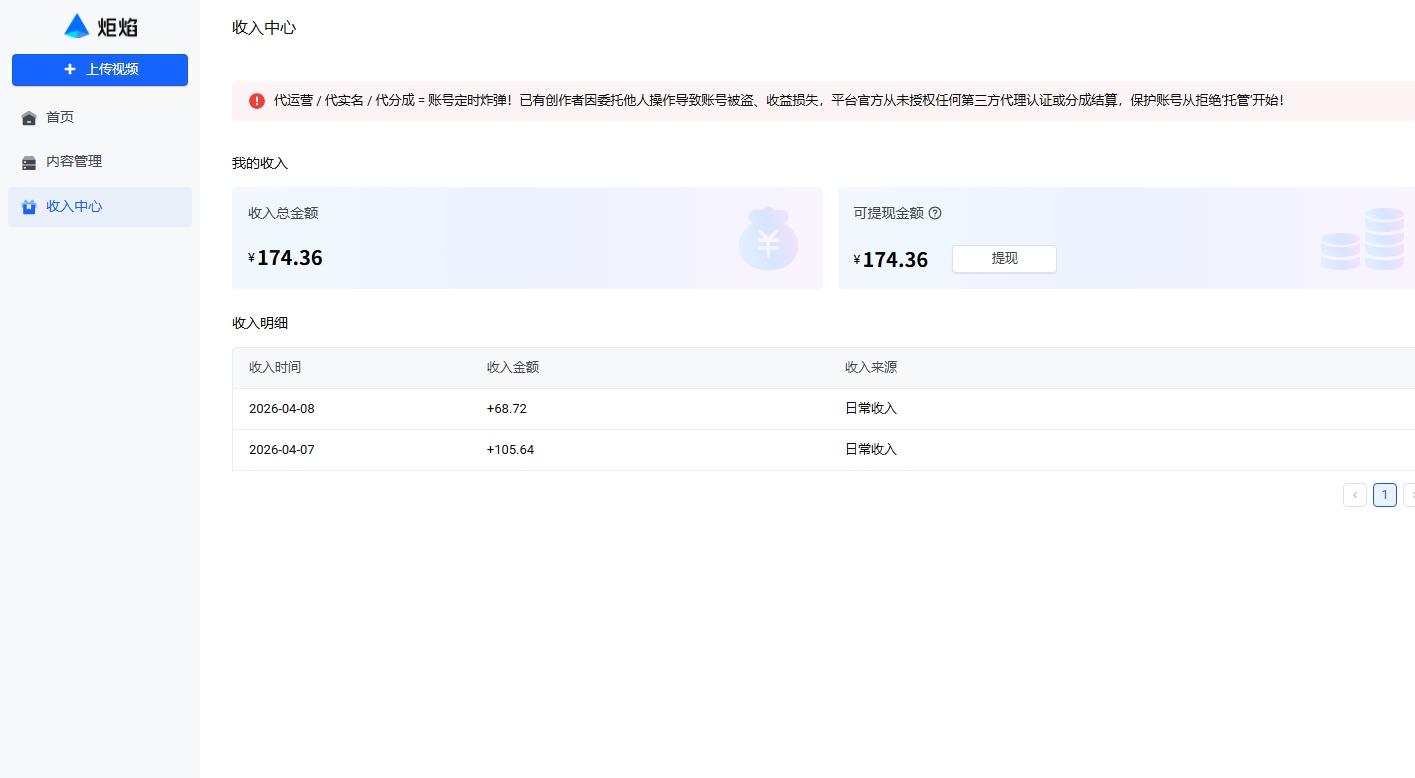Click the 炬焰 logo icon

click(x=77, y=25)
